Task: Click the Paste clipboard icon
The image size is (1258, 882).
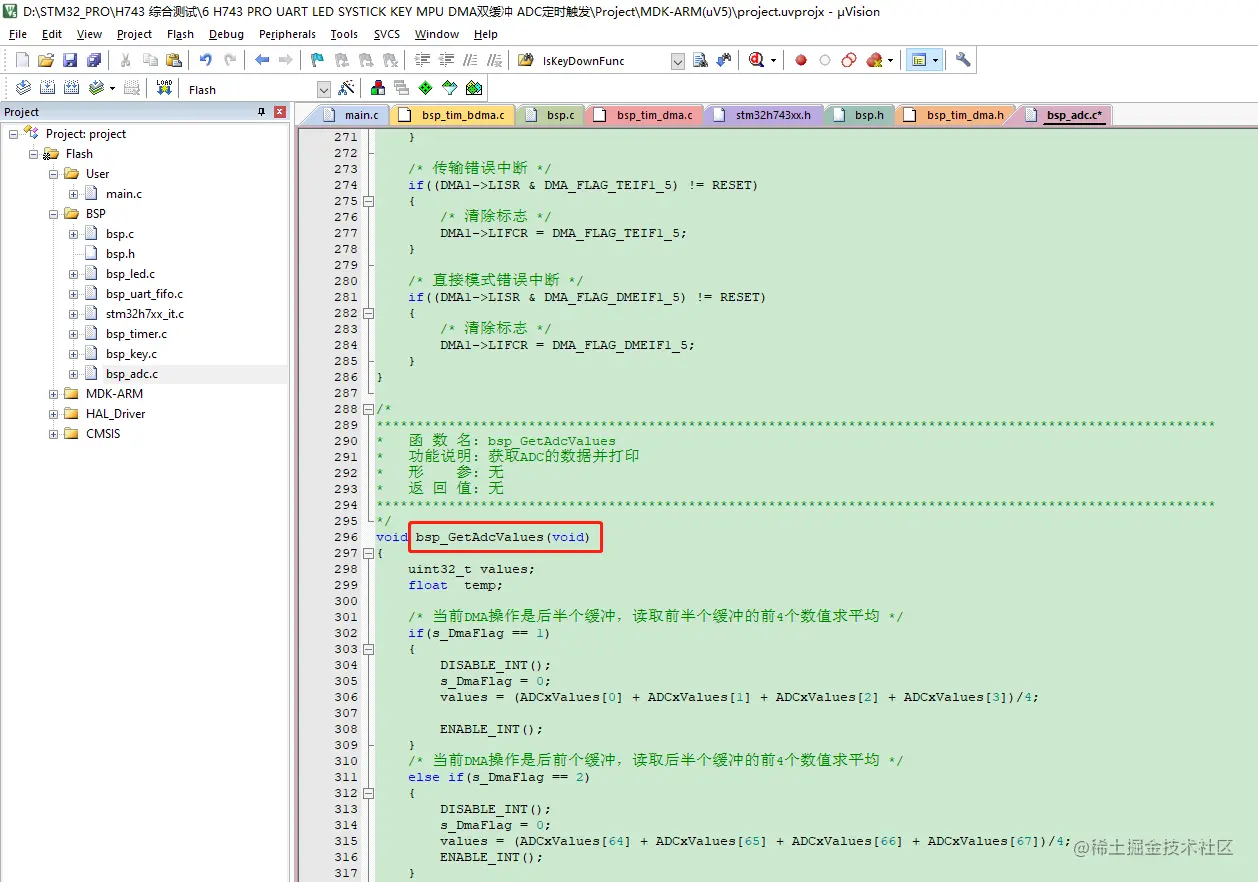Action: 174,60
